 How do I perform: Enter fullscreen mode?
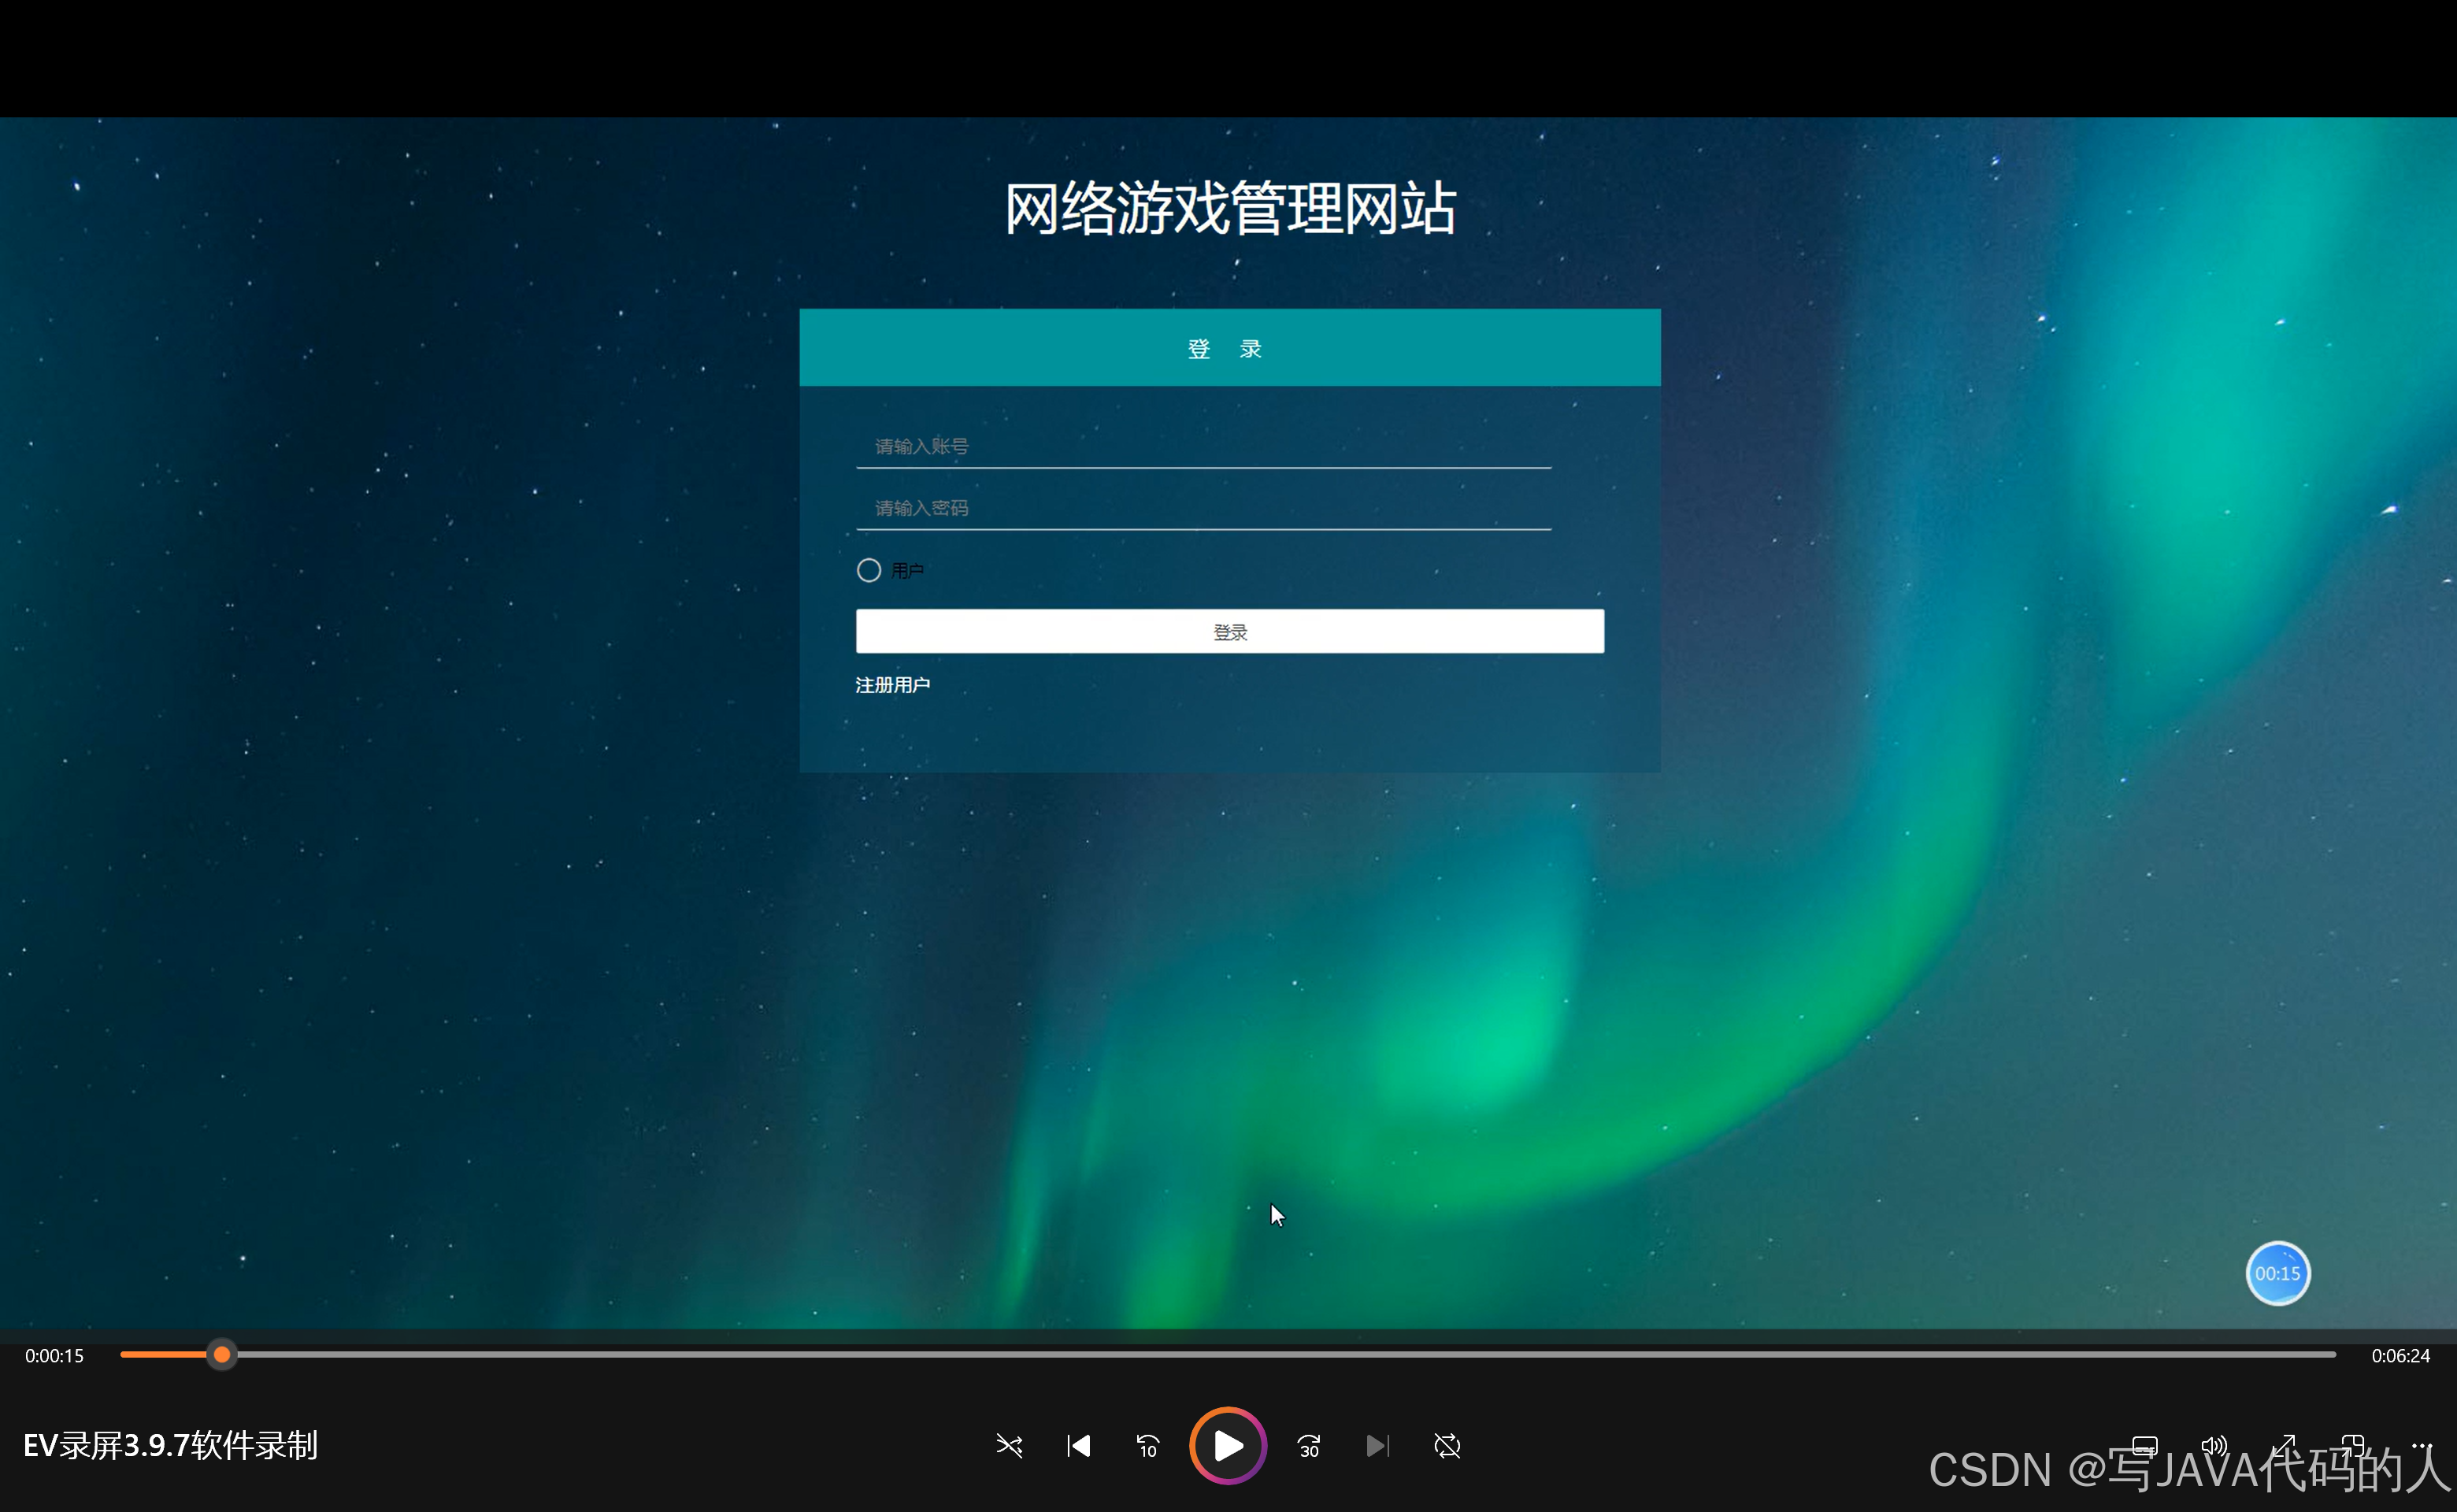[2283, 1445]
